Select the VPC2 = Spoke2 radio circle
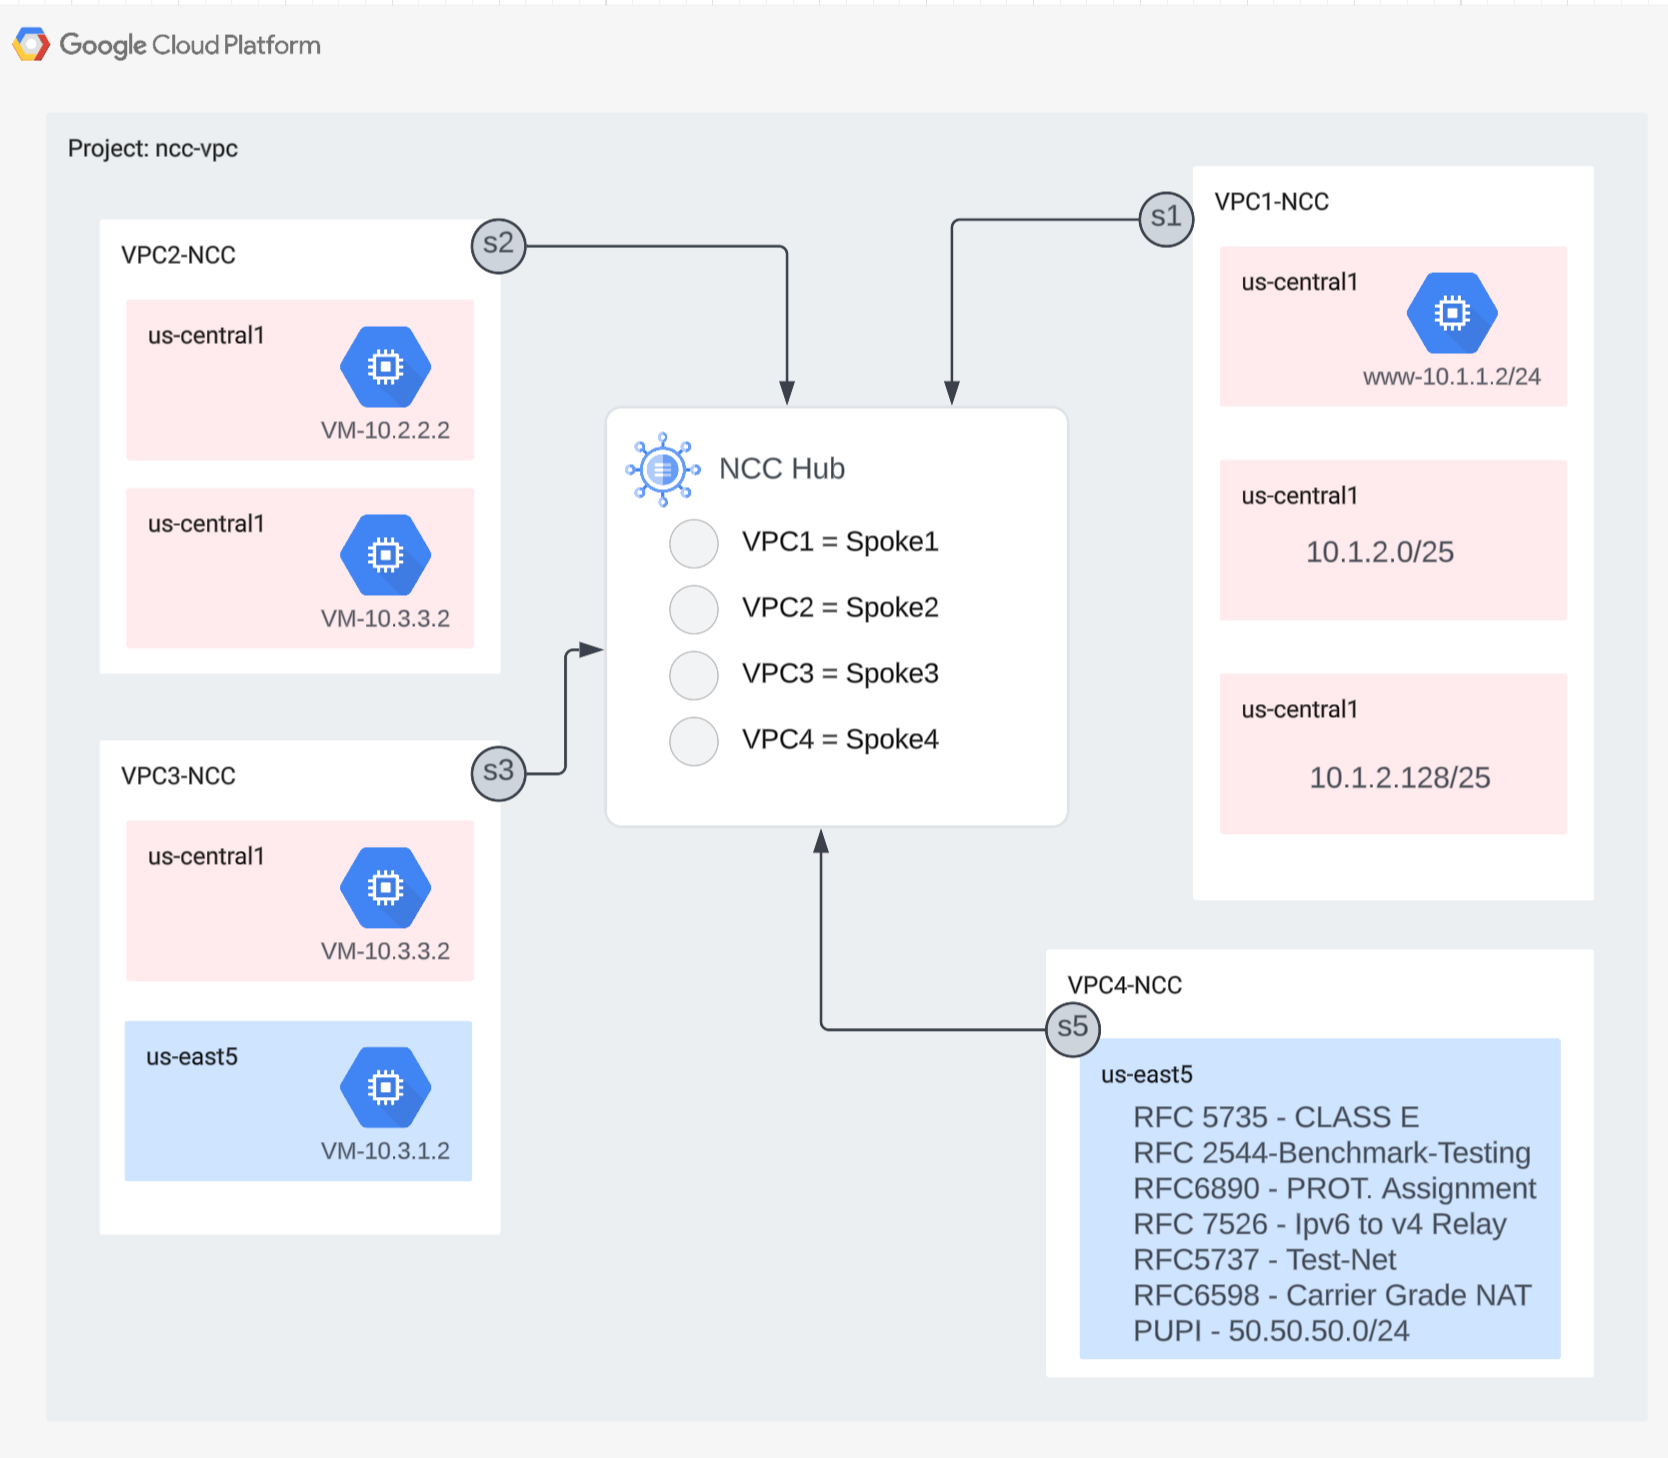Viewport: 1668px width, 1458px height. [x=693, y=609]
